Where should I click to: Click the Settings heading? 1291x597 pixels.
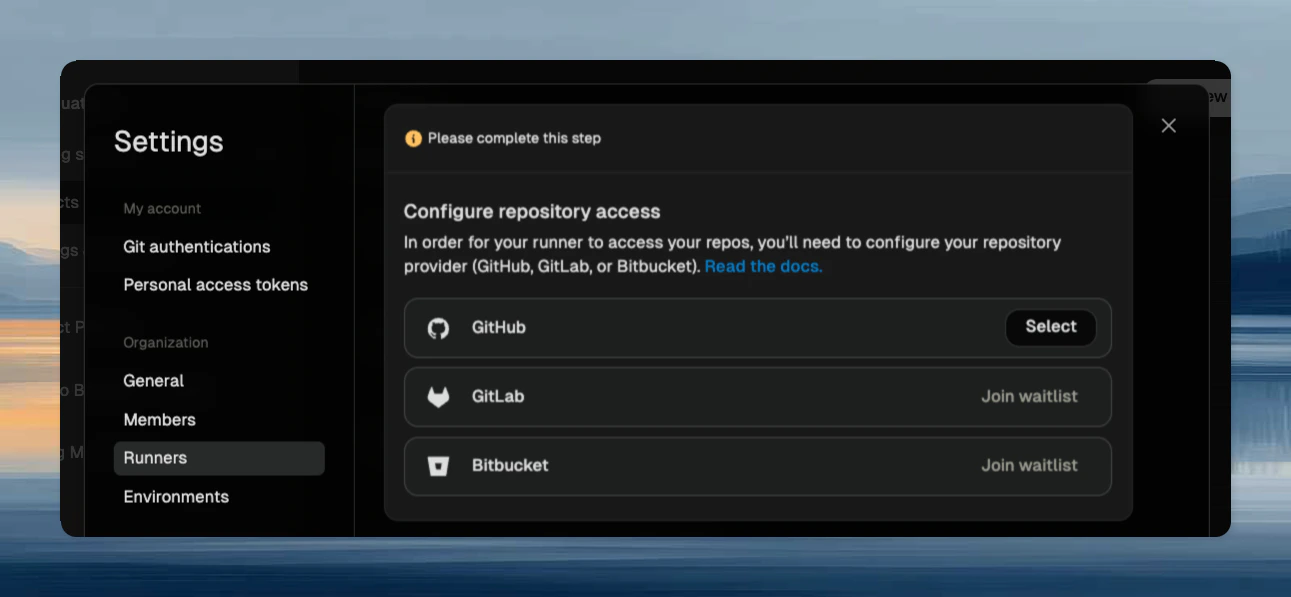coord(168,142)
